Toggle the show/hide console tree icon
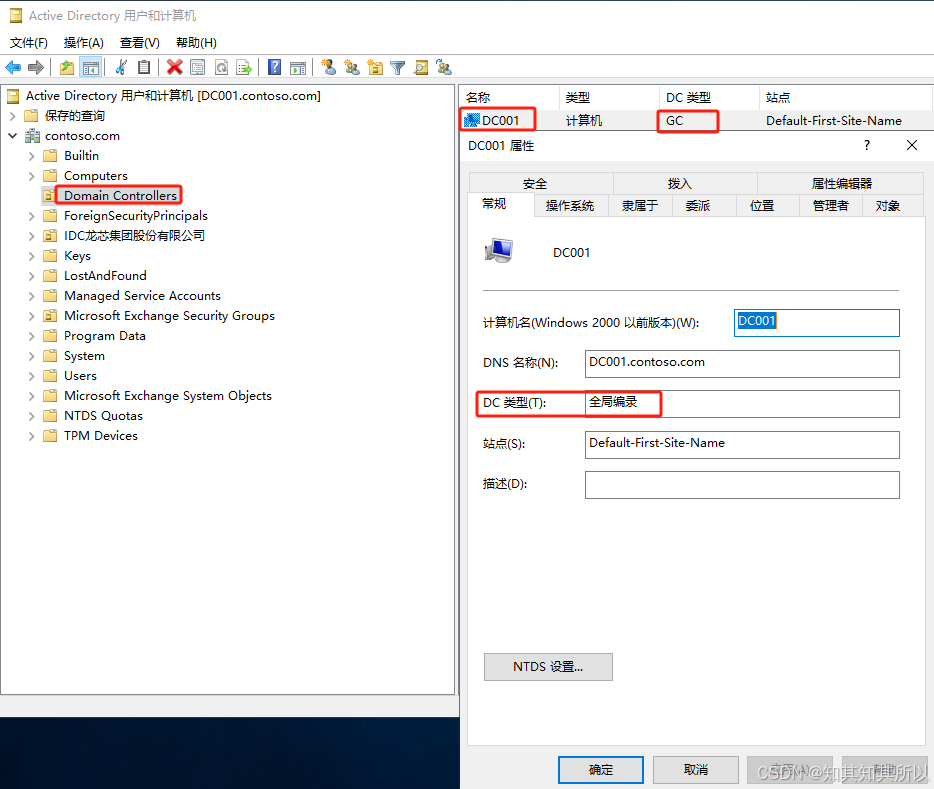 (x=91, y=67)
